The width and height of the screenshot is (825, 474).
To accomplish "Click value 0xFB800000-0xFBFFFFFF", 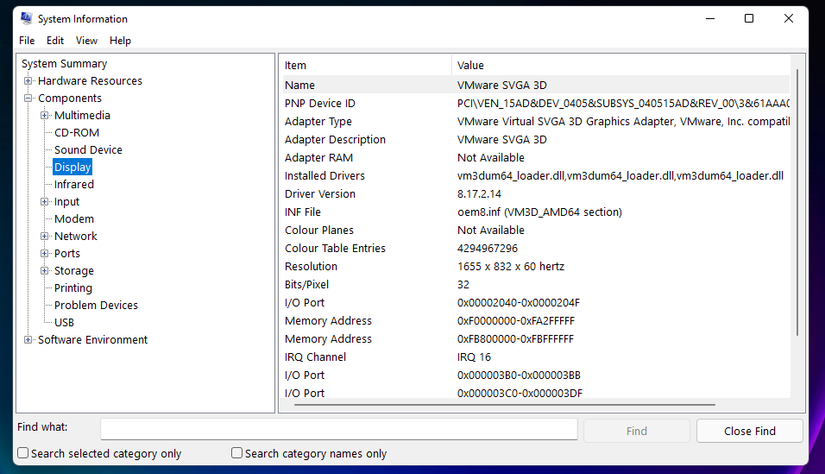I will click(x=515, y=339).
